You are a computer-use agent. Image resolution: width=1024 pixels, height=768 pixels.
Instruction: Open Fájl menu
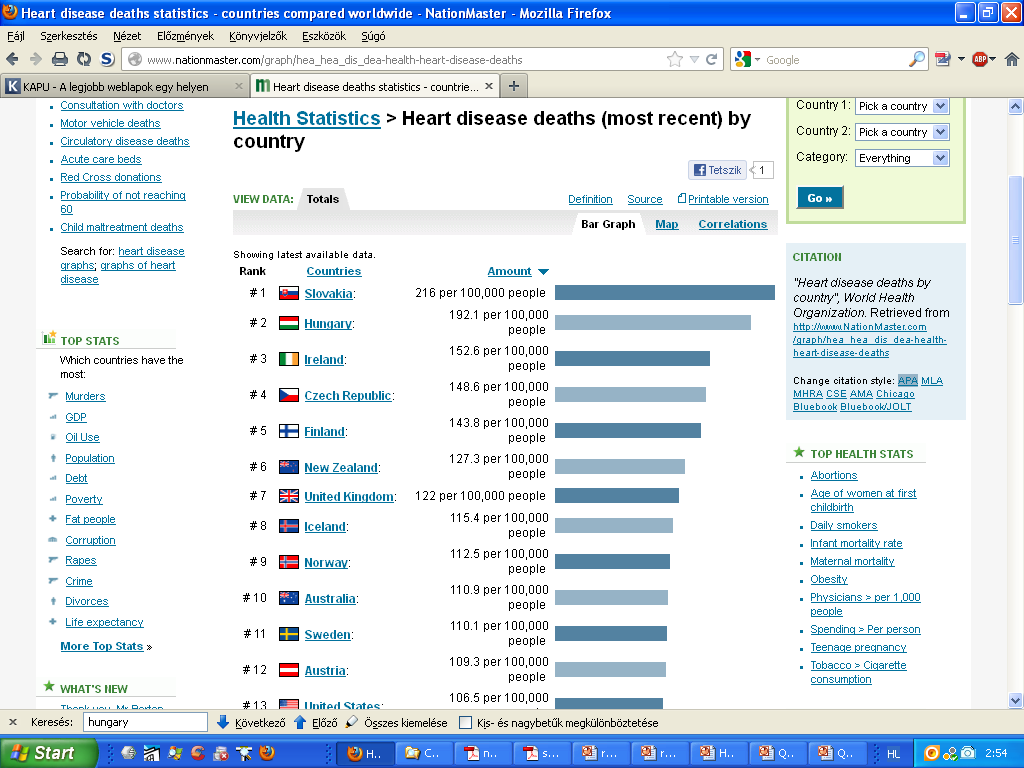pyautogui.click(x=16, y=36)
